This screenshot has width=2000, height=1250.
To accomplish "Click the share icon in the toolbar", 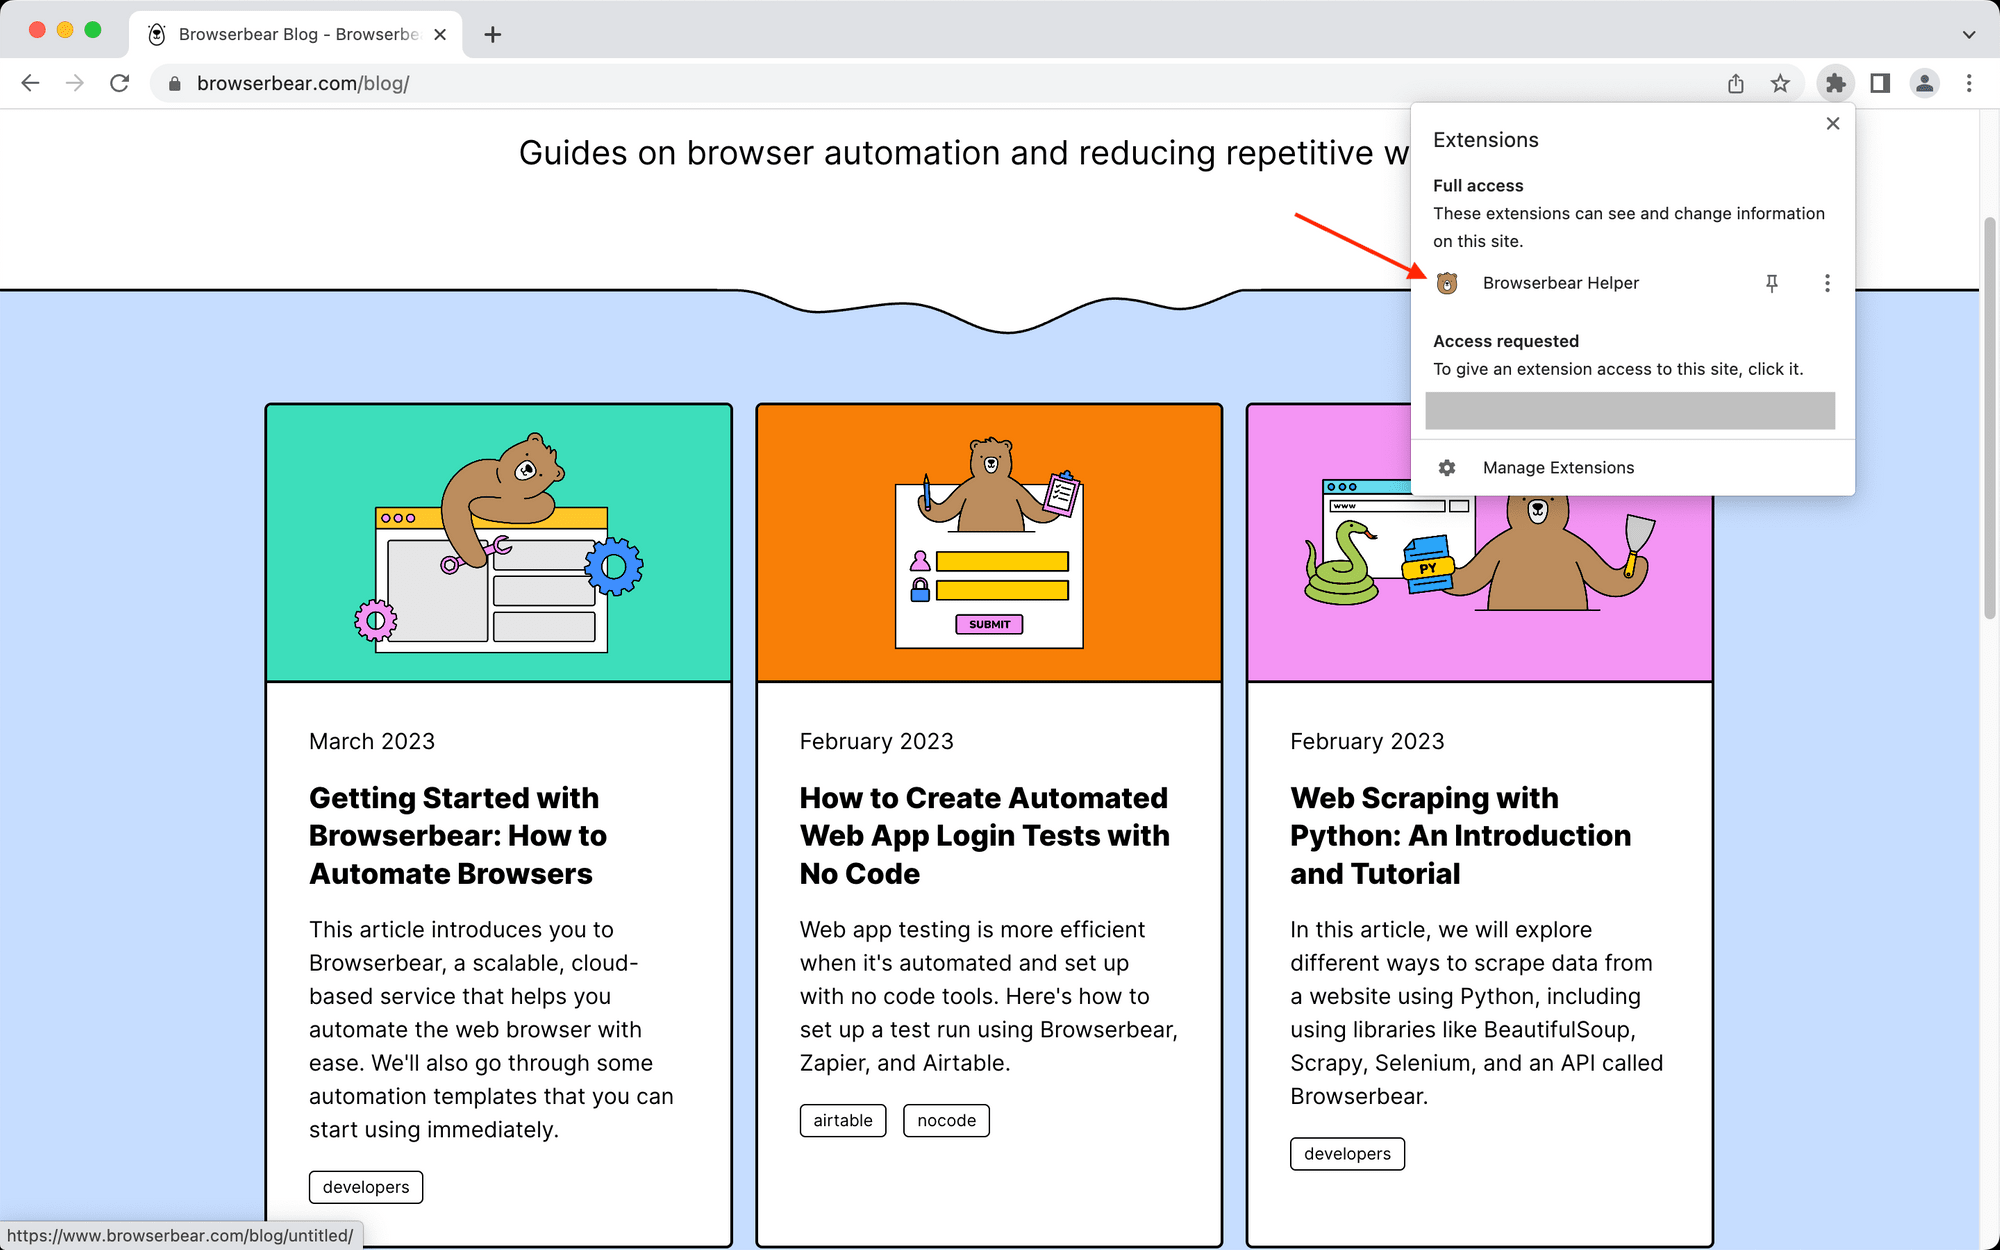I will tap(1735, 84).
